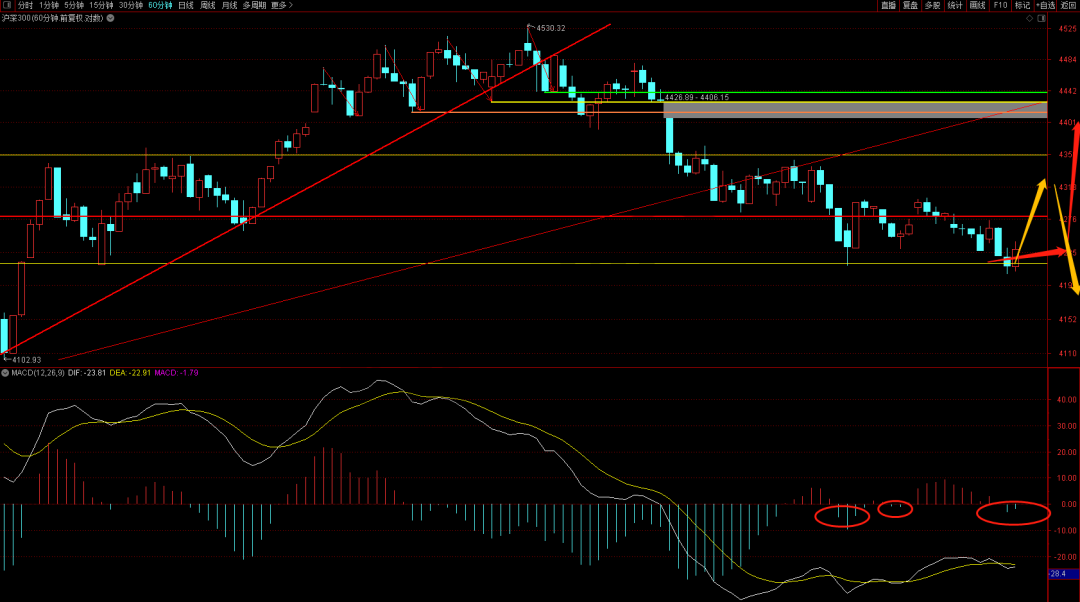1080x602 pixels.
Task: Click the 直播 live button
Action: [888, 5]
